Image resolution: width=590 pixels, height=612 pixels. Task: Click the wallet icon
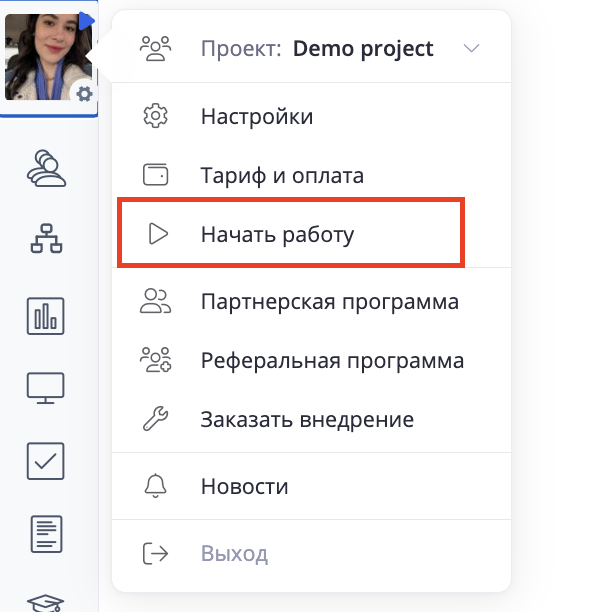point(155,174)
